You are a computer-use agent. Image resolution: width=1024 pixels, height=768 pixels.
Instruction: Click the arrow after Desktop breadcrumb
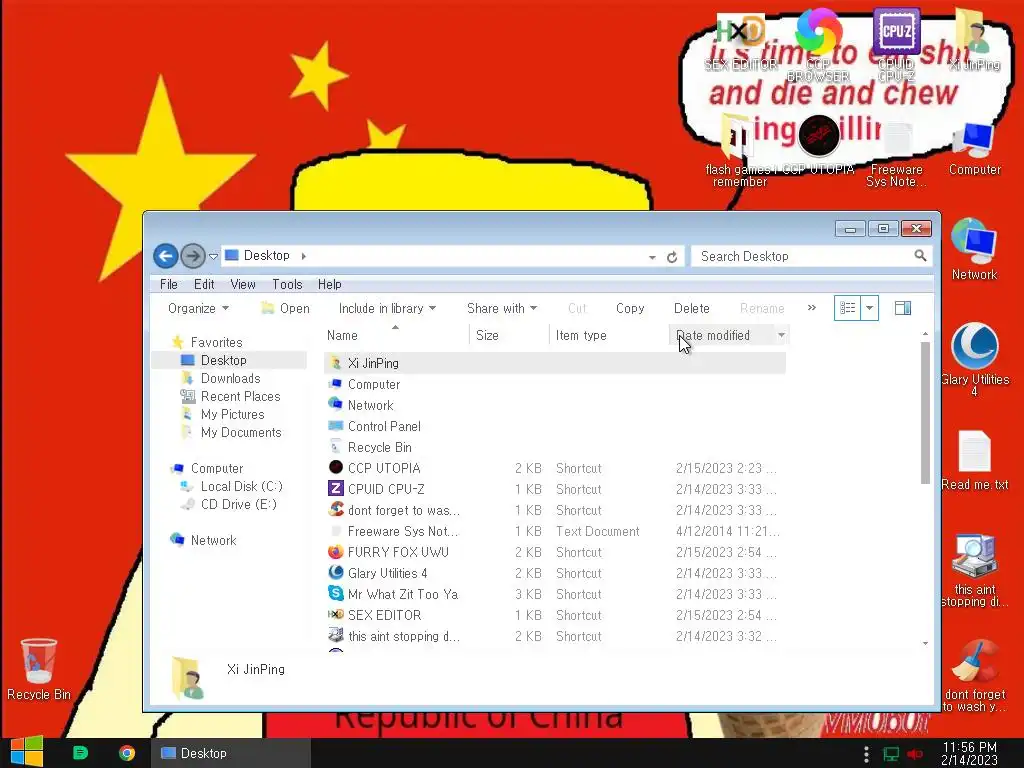[x=304, y=256]
